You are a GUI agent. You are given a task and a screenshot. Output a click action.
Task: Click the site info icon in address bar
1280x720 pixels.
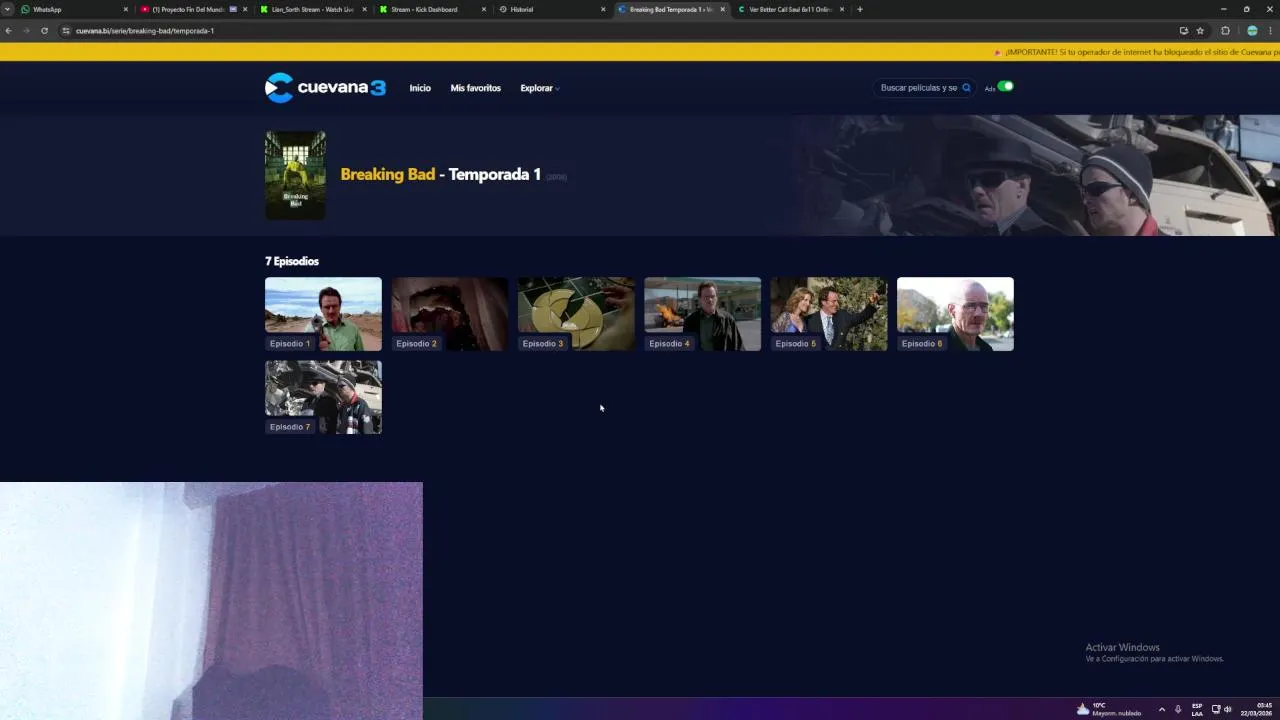point(66,30)
